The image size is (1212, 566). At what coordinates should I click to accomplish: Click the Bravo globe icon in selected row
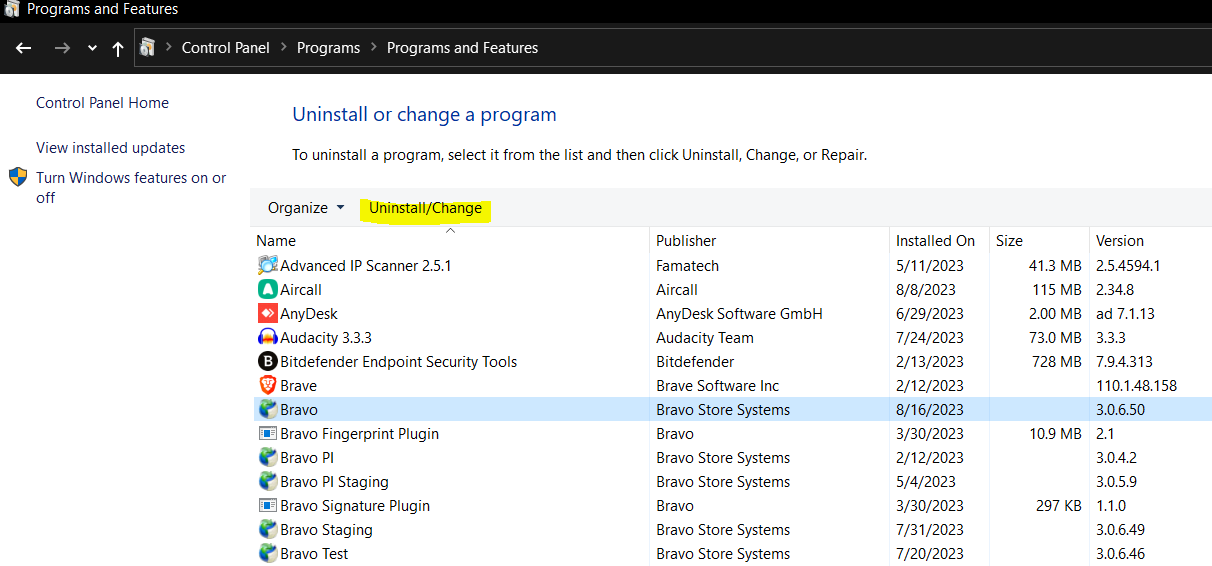coord(267,410)
